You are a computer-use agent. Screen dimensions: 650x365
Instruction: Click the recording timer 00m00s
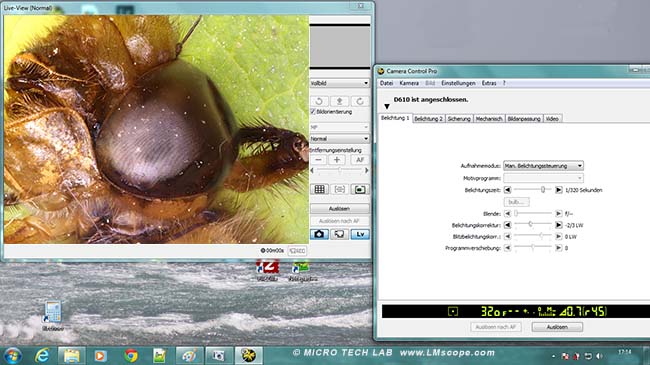pos(272,251)
